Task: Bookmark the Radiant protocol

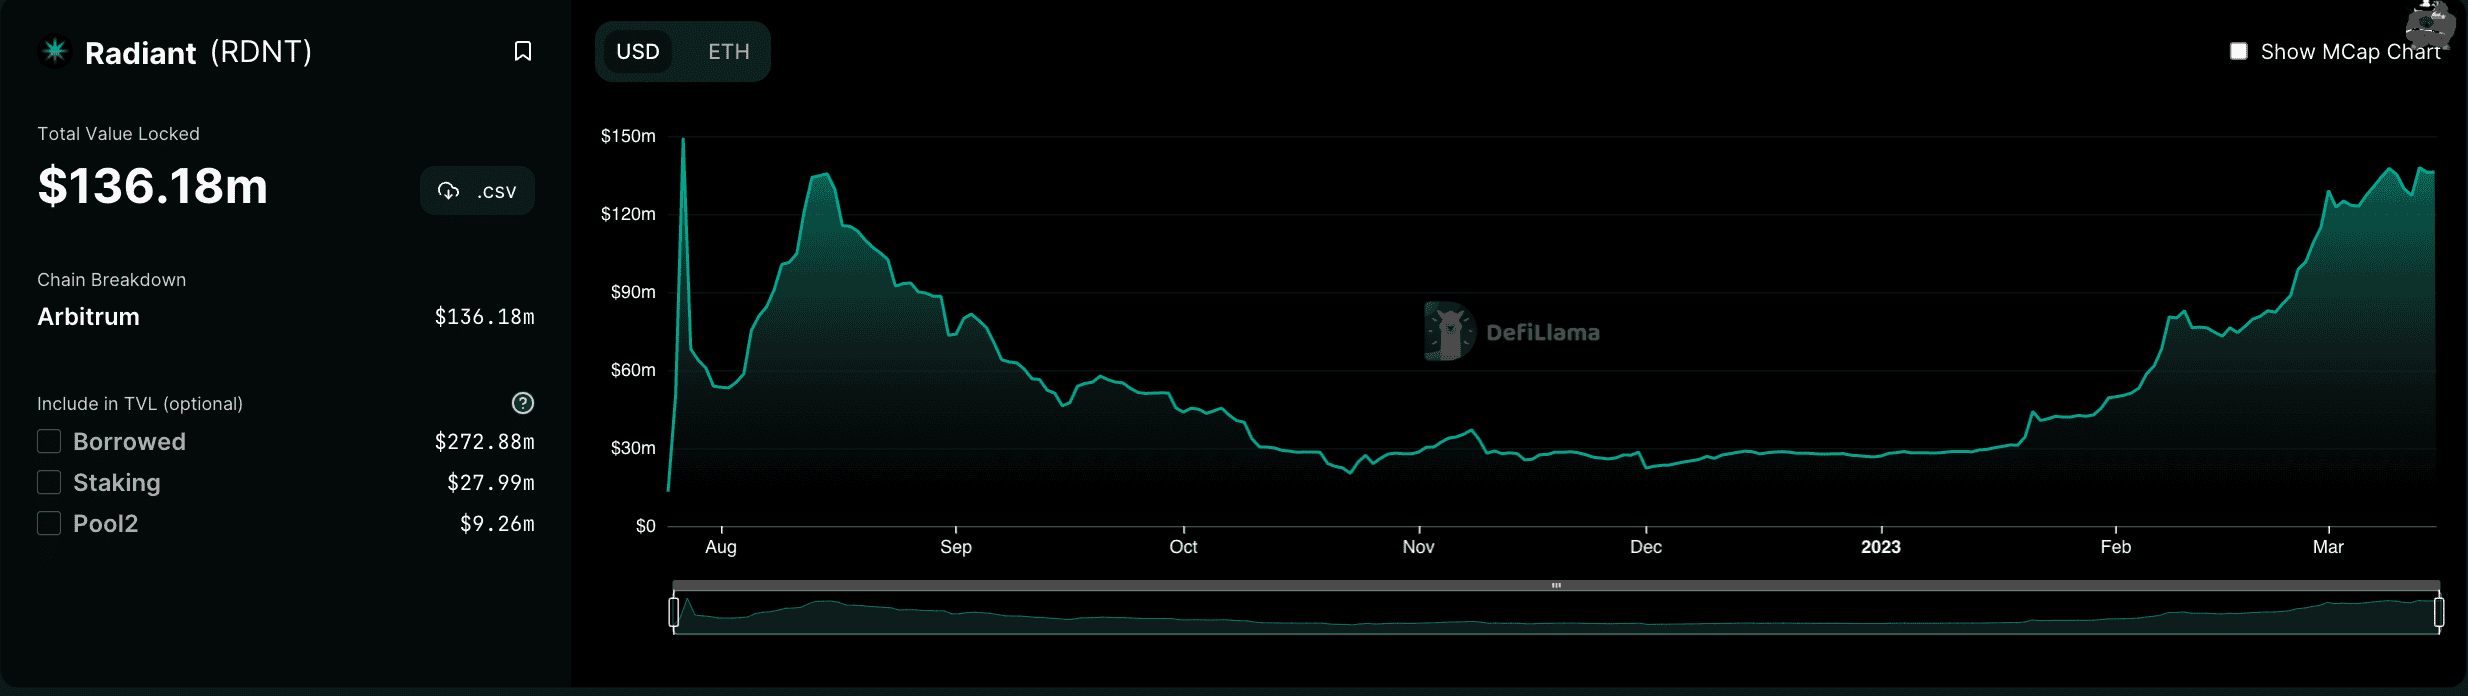Action: 522,51
